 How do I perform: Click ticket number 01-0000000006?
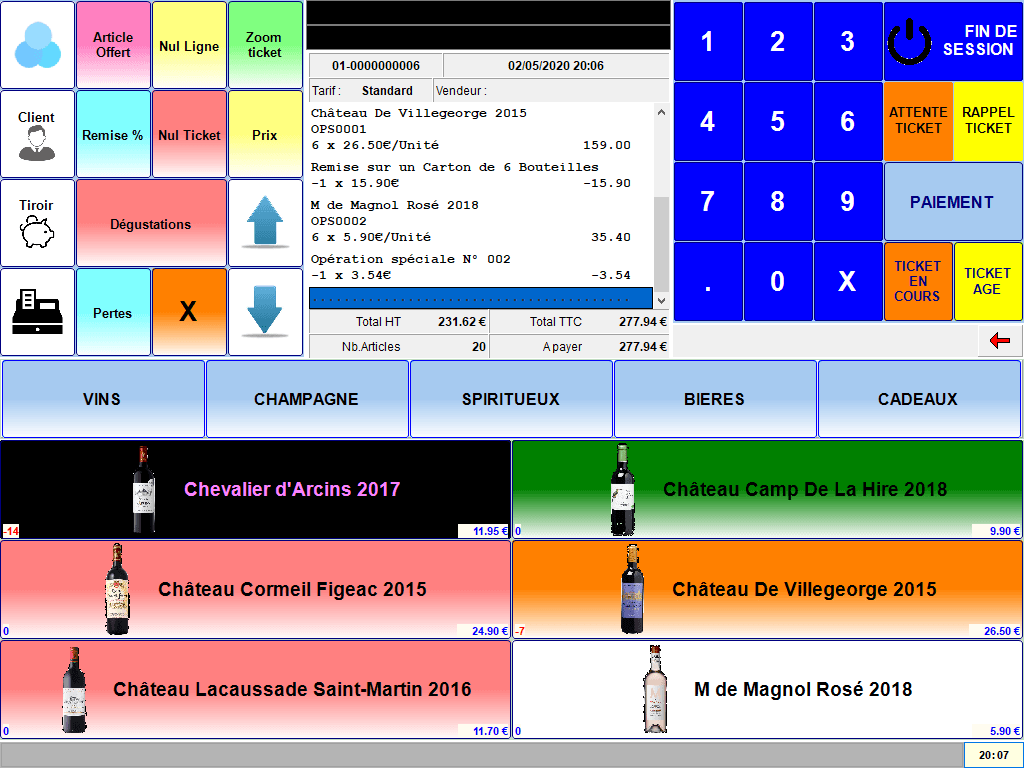point(376,66)
